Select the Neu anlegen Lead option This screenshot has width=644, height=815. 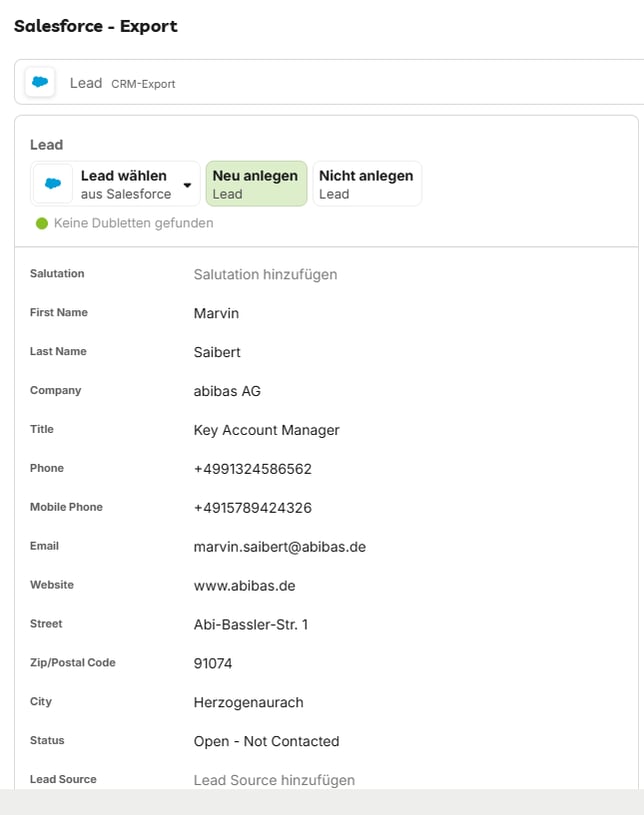click(x=256, y=184)
